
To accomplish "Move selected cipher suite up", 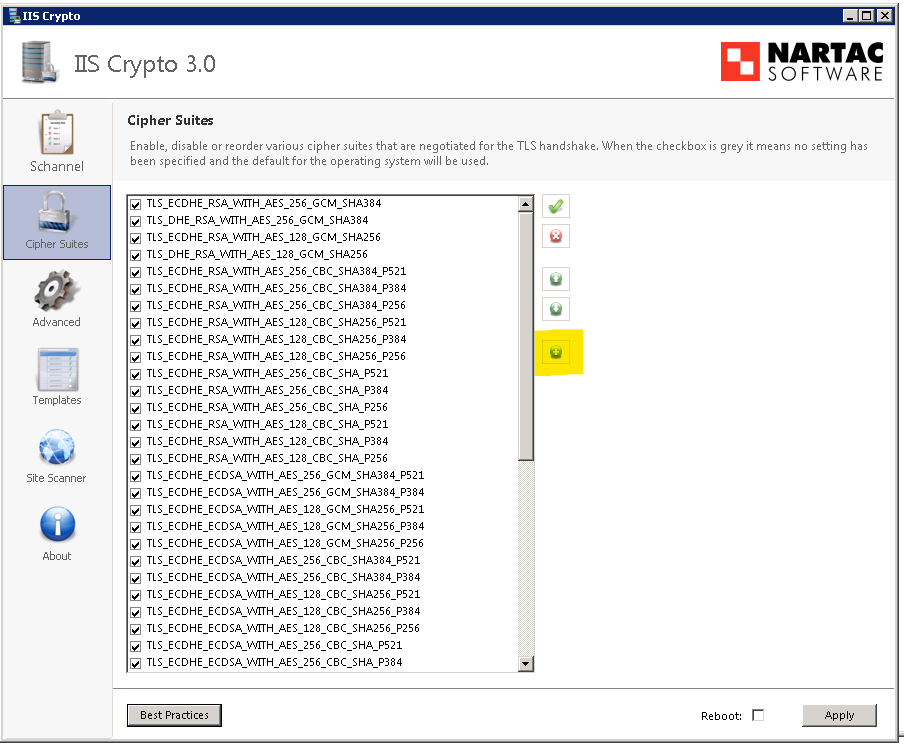I will tap(556, 279).
